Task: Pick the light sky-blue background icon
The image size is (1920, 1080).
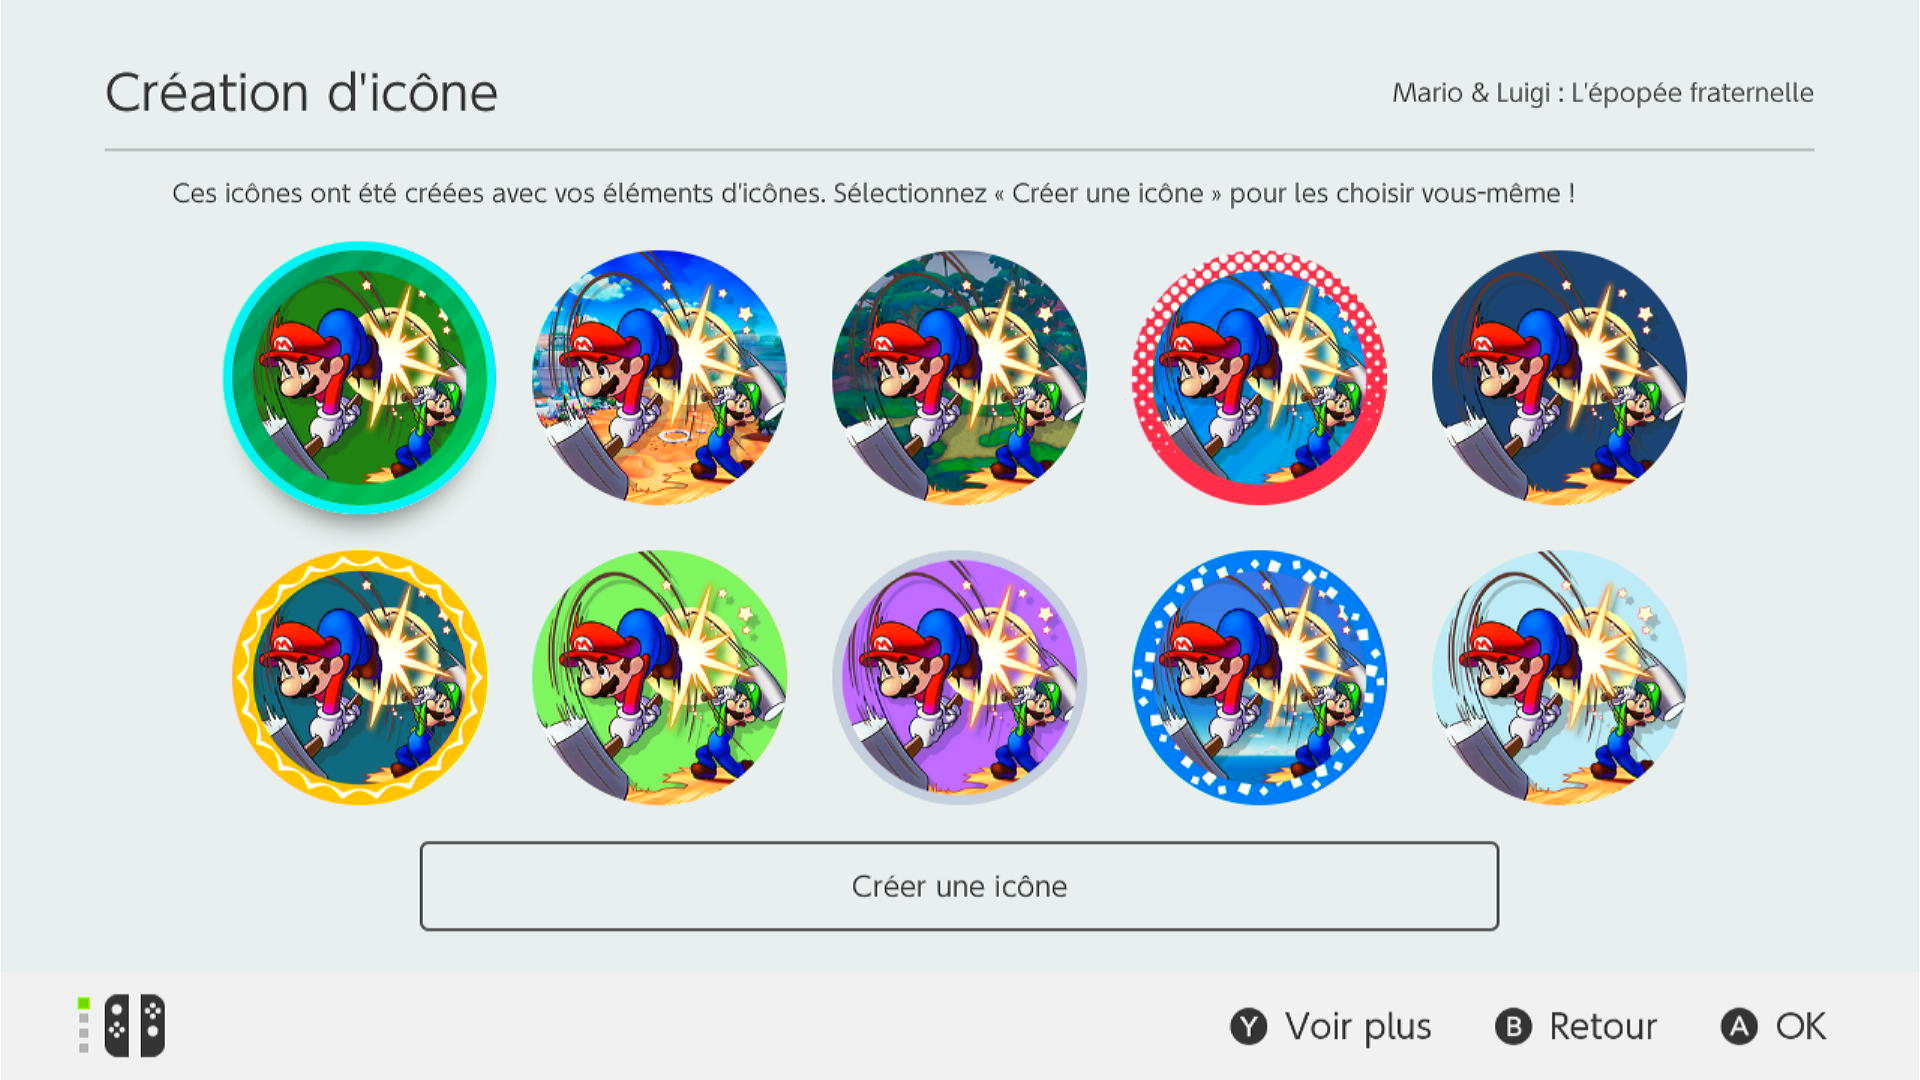Action: pos(1559,678)
